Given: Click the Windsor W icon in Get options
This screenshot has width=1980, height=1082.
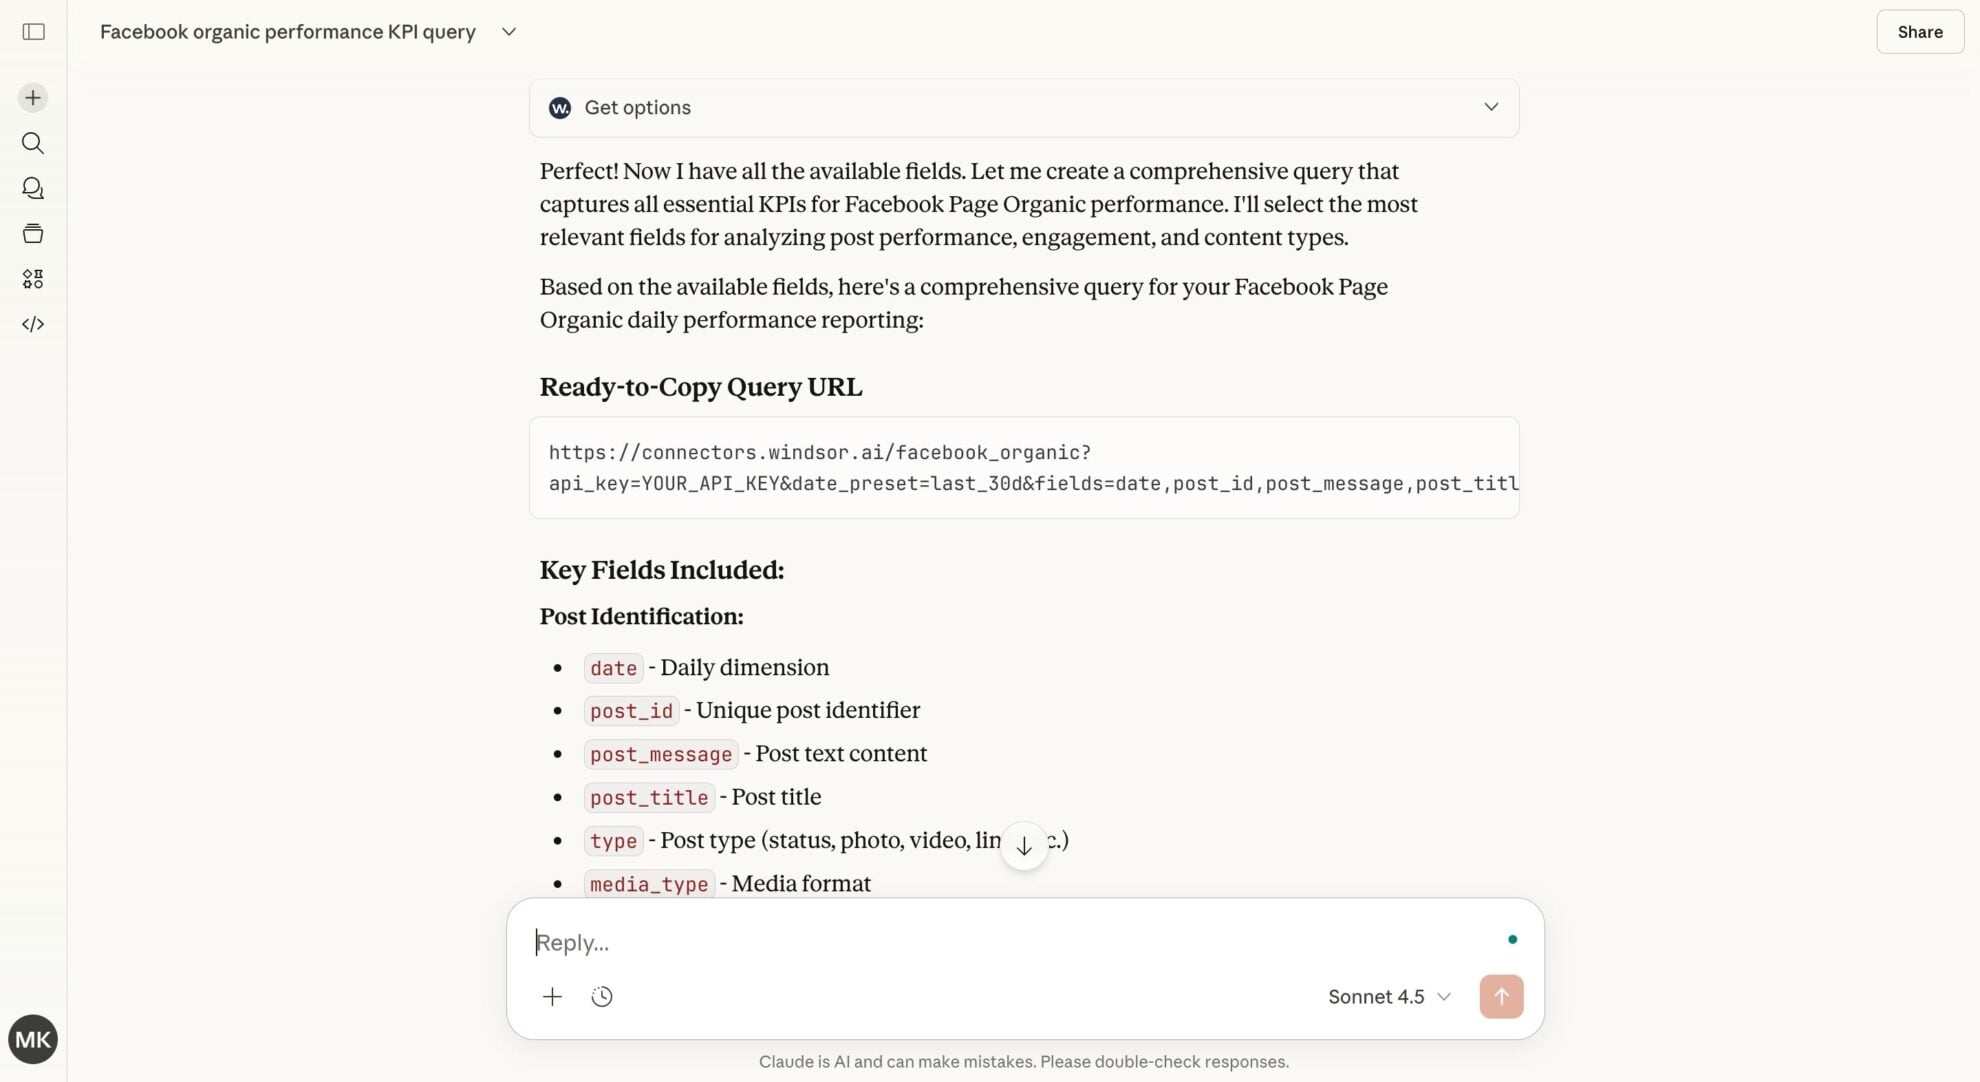Looking at the screenshot, I should [x=560, y=108].
